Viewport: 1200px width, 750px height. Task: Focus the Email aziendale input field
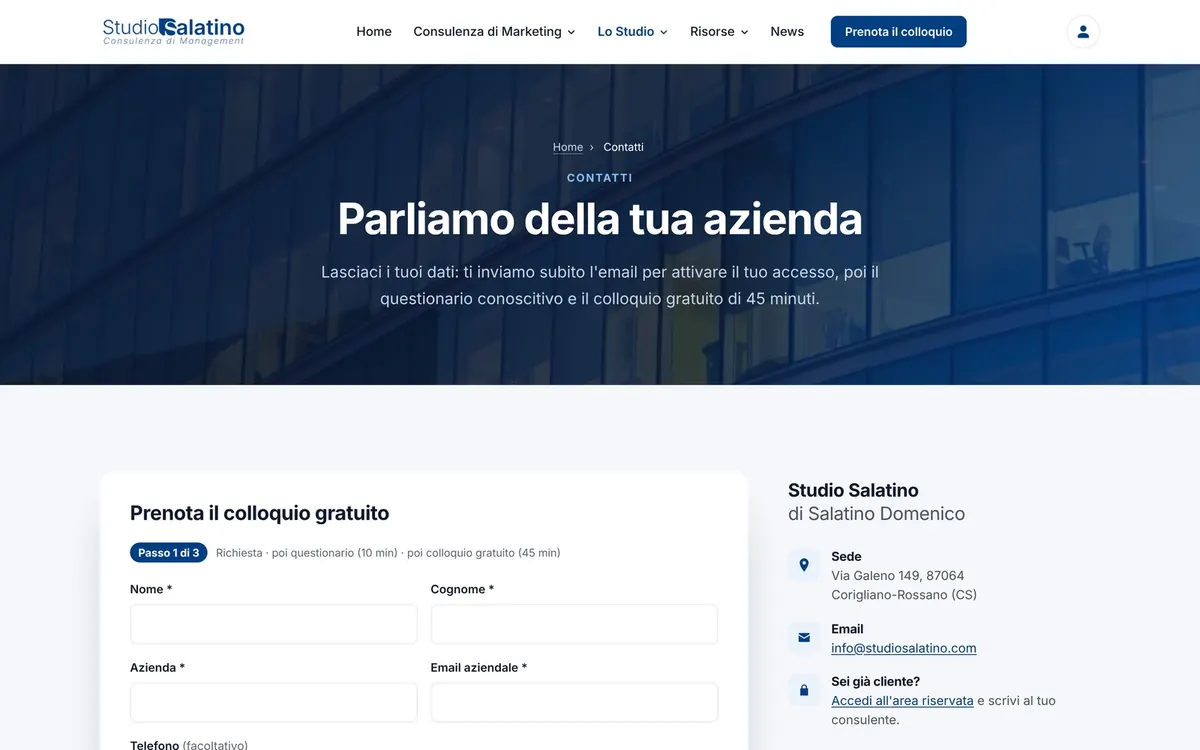coord(574,702)
